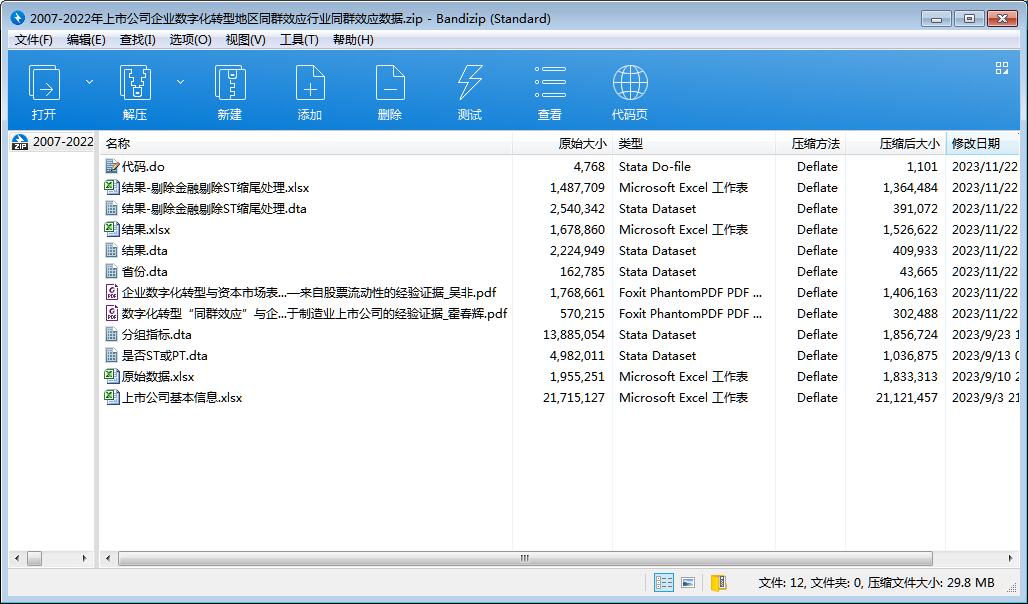
Task: Expand the dropdown arrow next to 解压
Action: (180, 82)
